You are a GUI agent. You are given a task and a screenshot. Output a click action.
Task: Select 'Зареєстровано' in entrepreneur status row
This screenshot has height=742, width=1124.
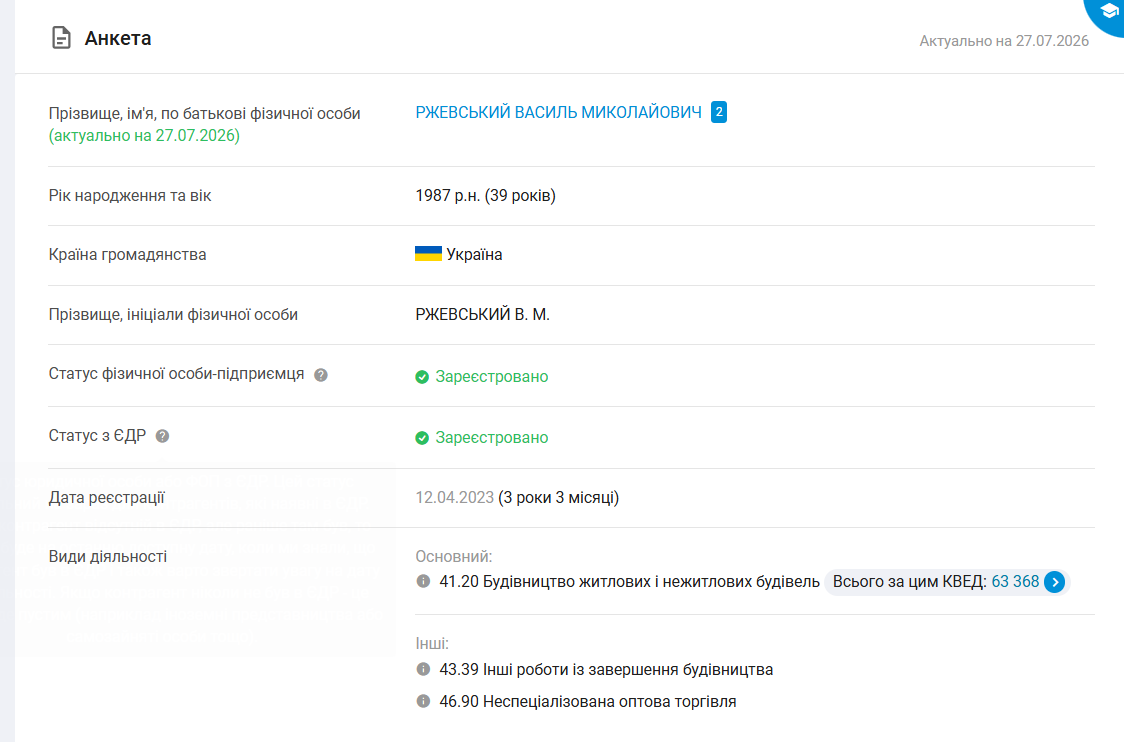coord(492,377)
